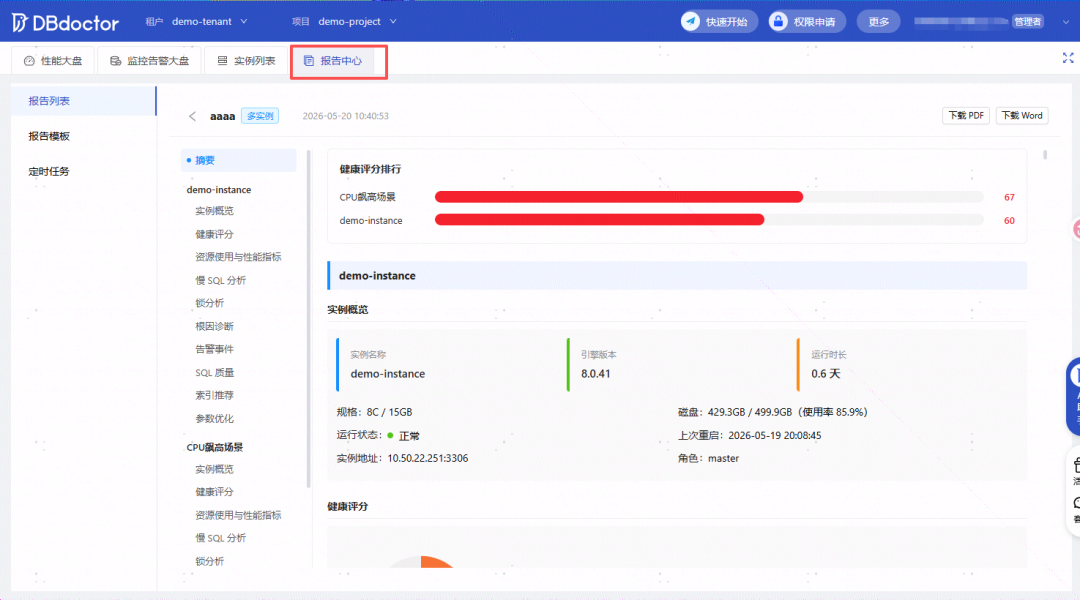
Task: Open the 实例列表 tab
Action: [247, 61]
